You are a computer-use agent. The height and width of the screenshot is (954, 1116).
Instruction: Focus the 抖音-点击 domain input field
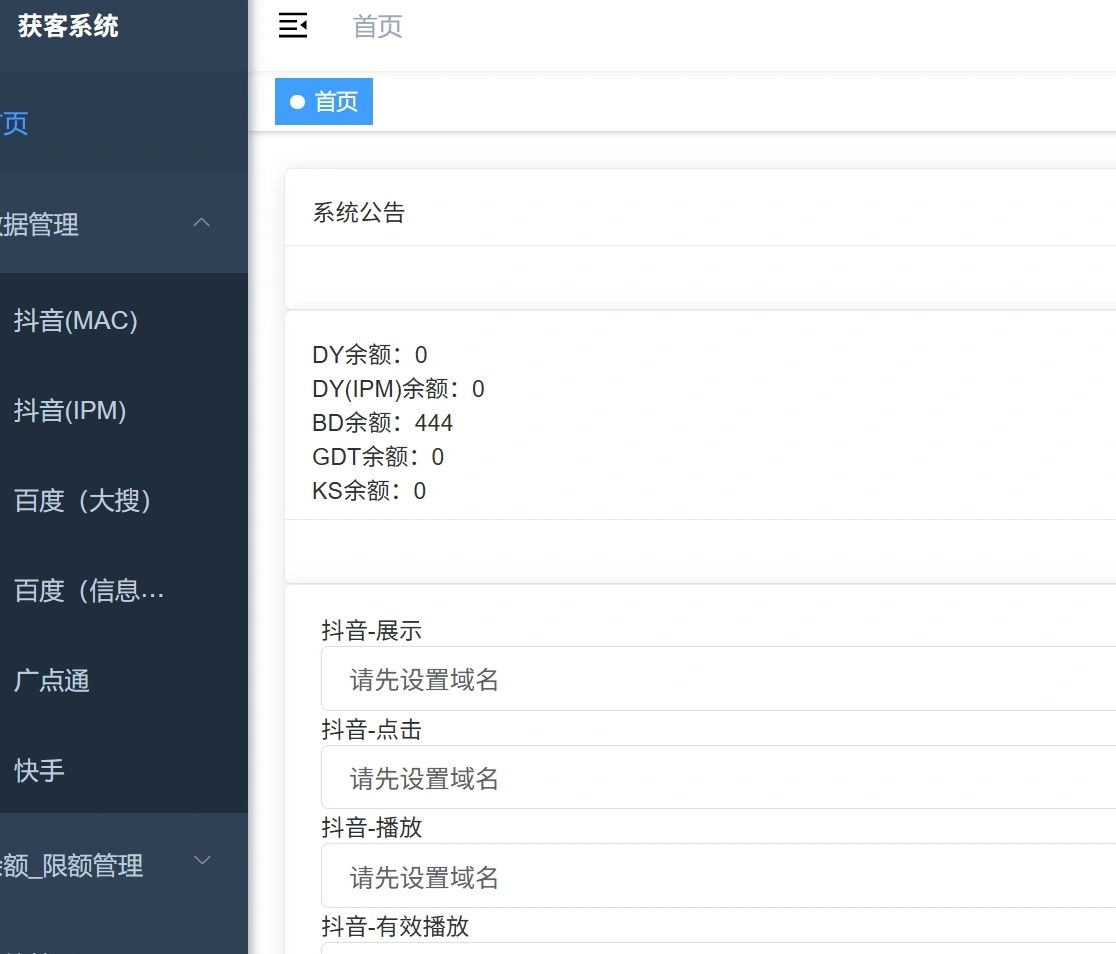(x=719, y=777)
